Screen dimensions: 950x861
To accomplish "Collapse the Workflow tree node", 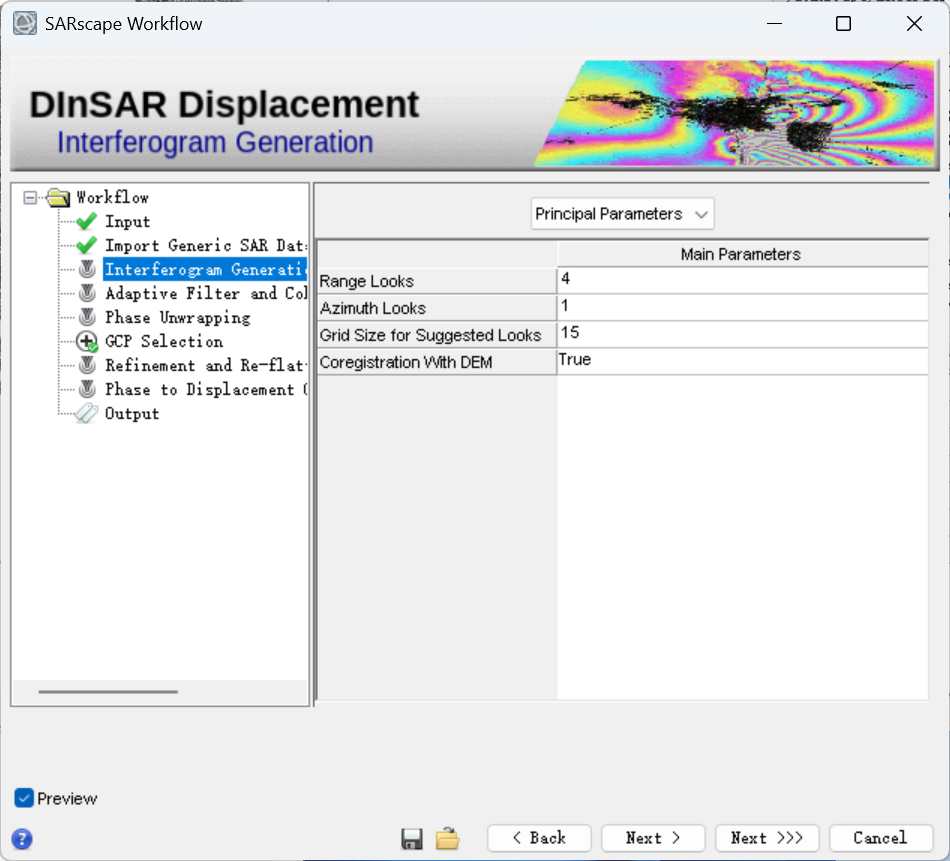I will pos(30,198).
